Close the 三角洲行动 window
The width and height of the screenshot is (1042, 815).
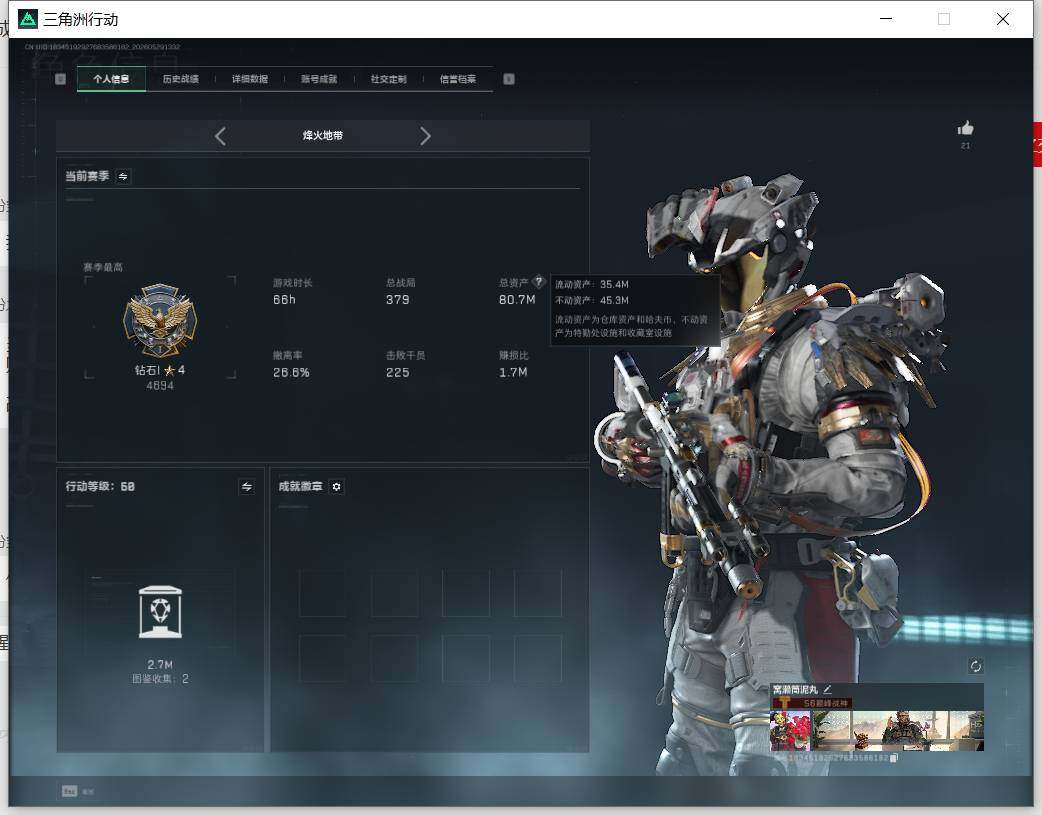pyautogui.click(x=1003, y=19)
